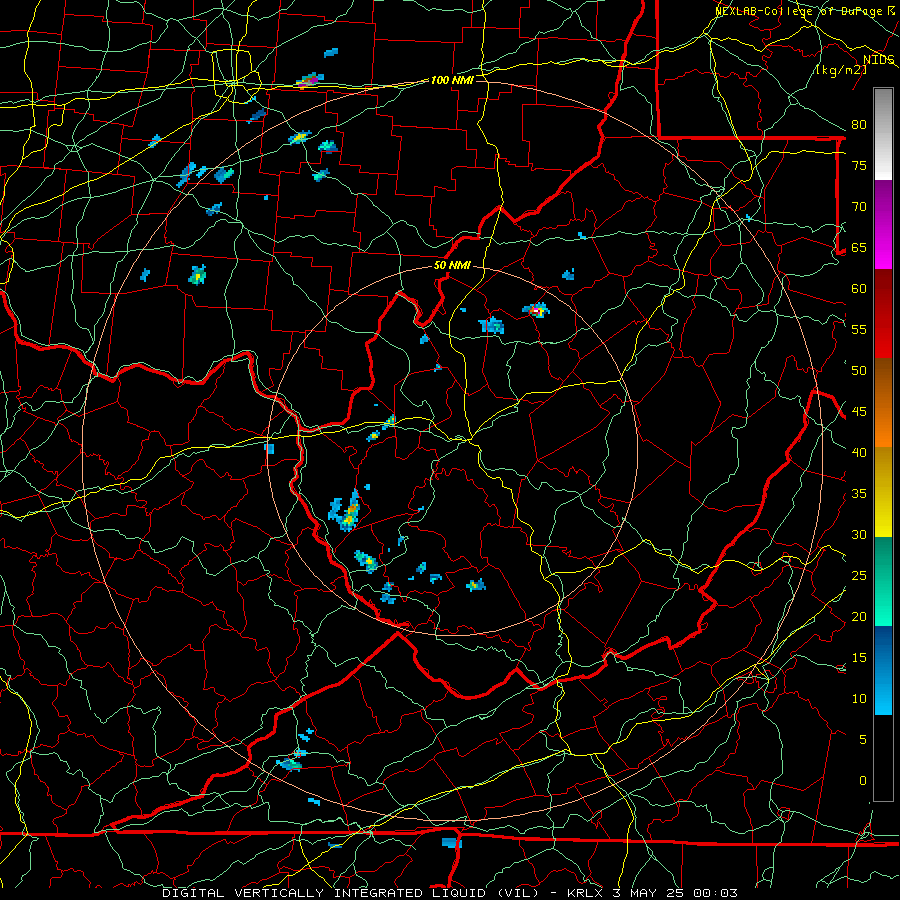Pick the magenta-purple segment of the color bar
The height and width of the screenshot is (900, 900).
[883, 225]
